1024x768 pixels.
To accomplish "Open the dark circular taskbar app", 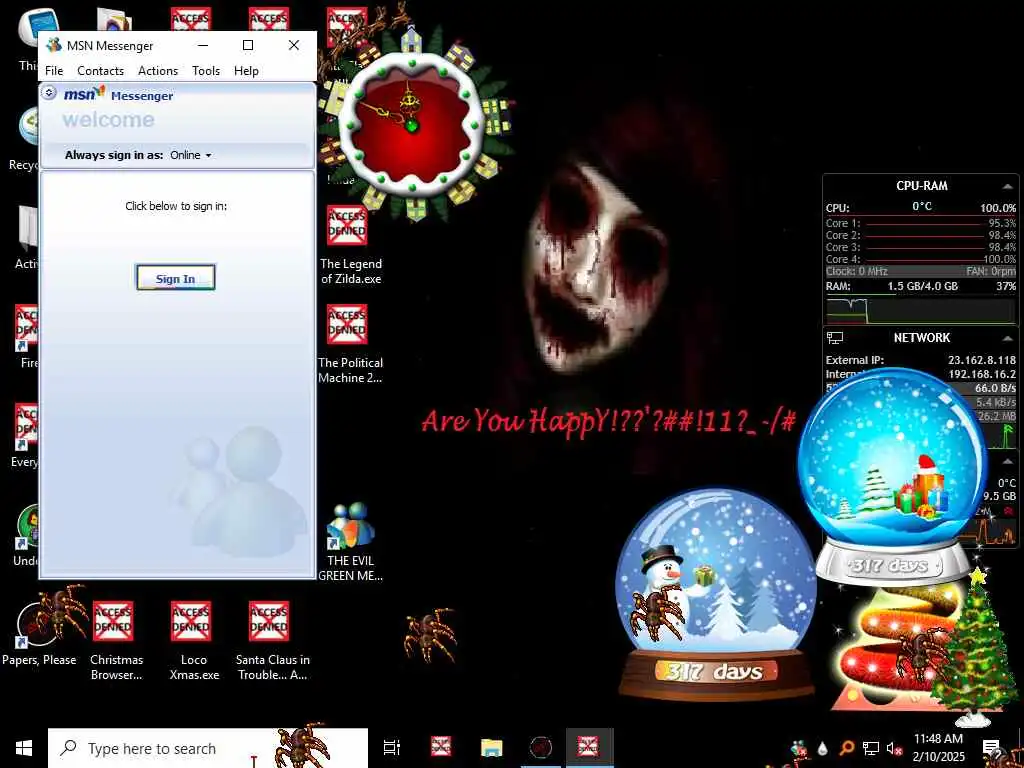I will click(541, 747).
